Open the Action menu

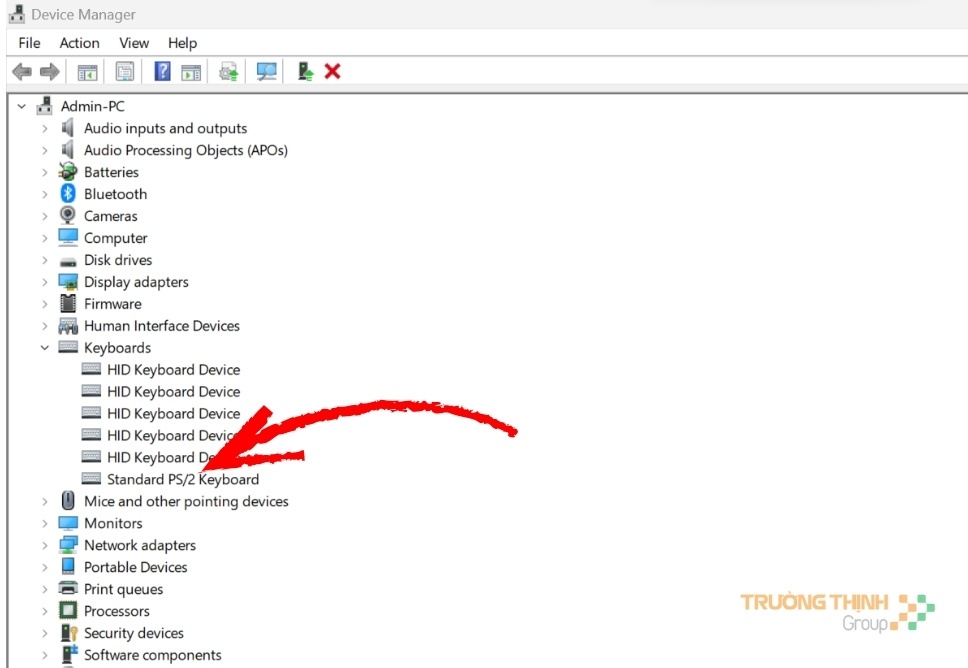pos(79,43)
